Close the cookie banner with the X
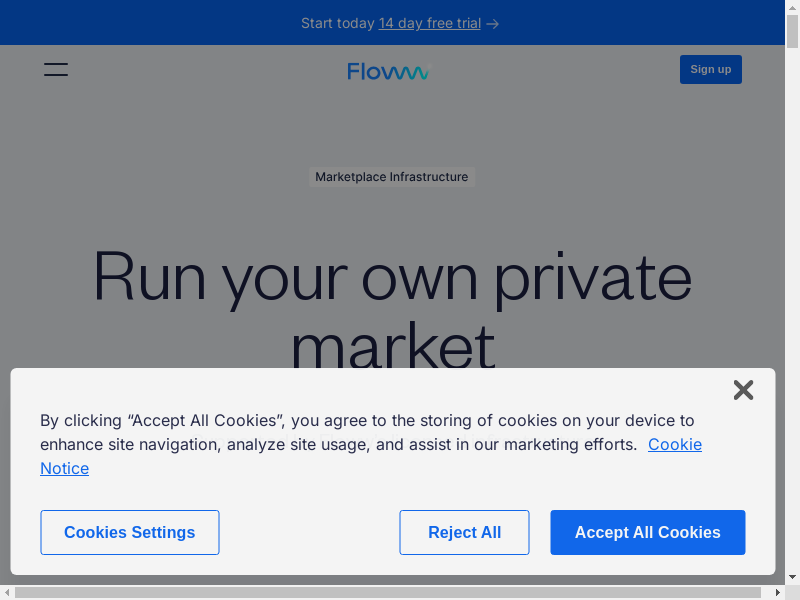The image size is (800, 600). tap(743, 390)
